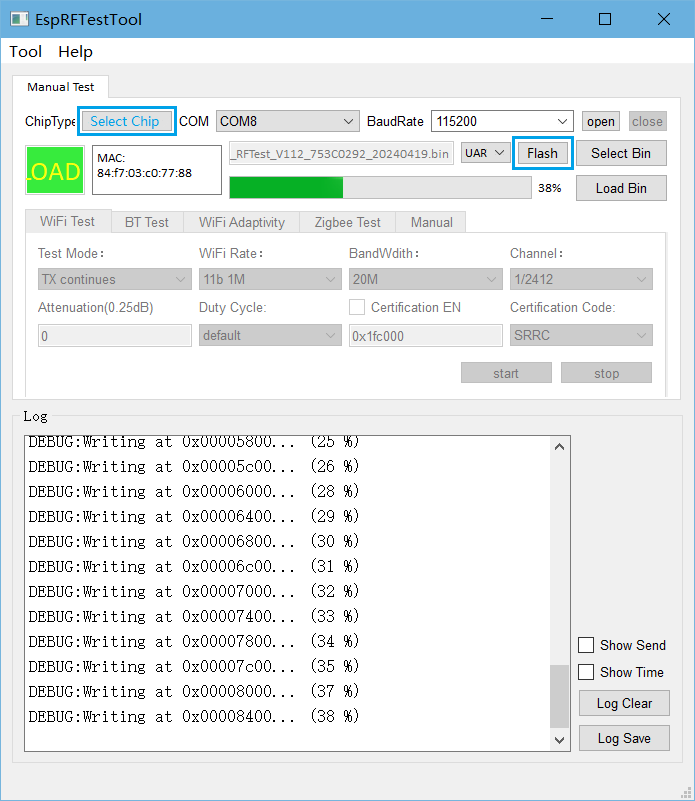Image resolution: width=695 pixels, height=801 pixels.
Task: Toggle the Certification EN checkbox
Action: point(357,307)
